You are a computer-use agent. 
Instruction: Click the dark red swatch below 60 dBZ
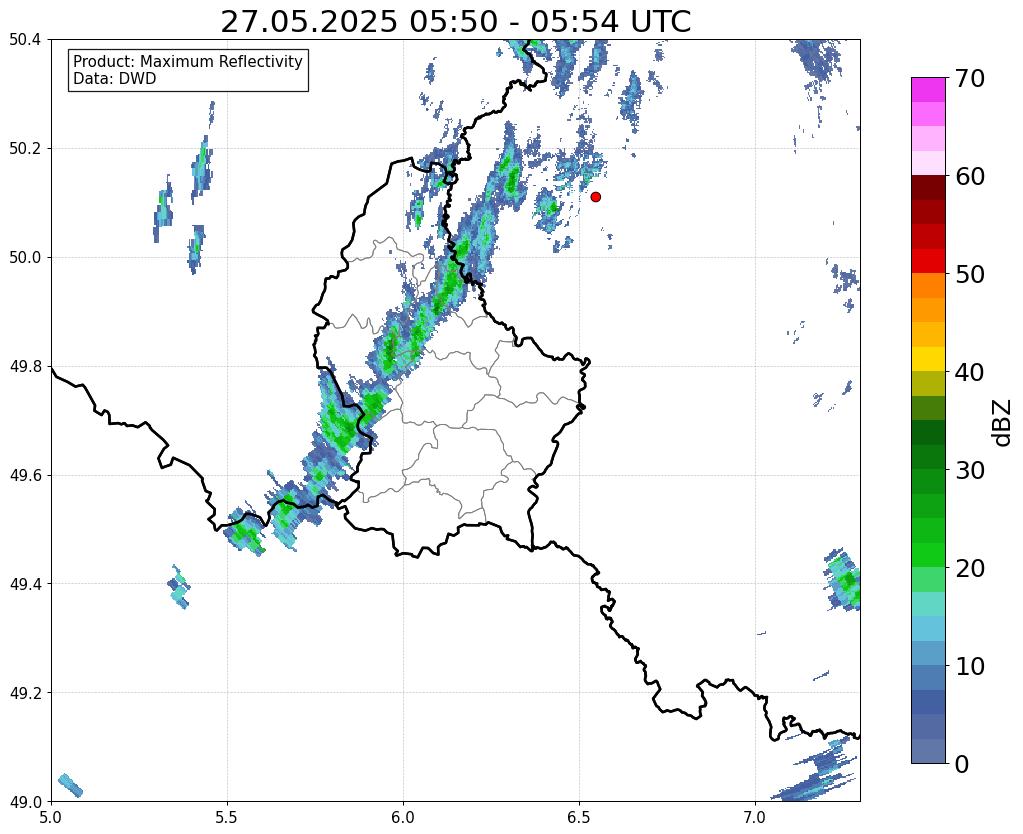pos(928,187)
